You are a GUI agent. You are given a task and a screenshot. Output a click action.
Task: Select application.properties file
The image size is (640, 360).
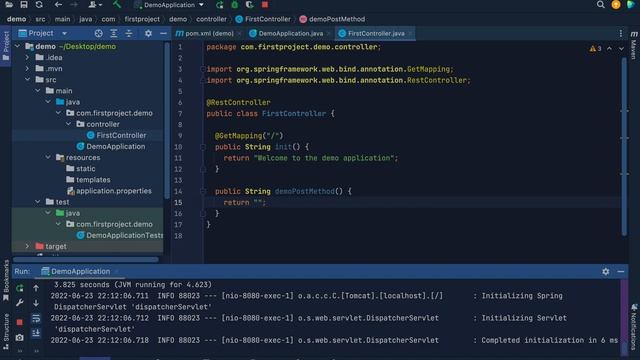pos(109,191)
